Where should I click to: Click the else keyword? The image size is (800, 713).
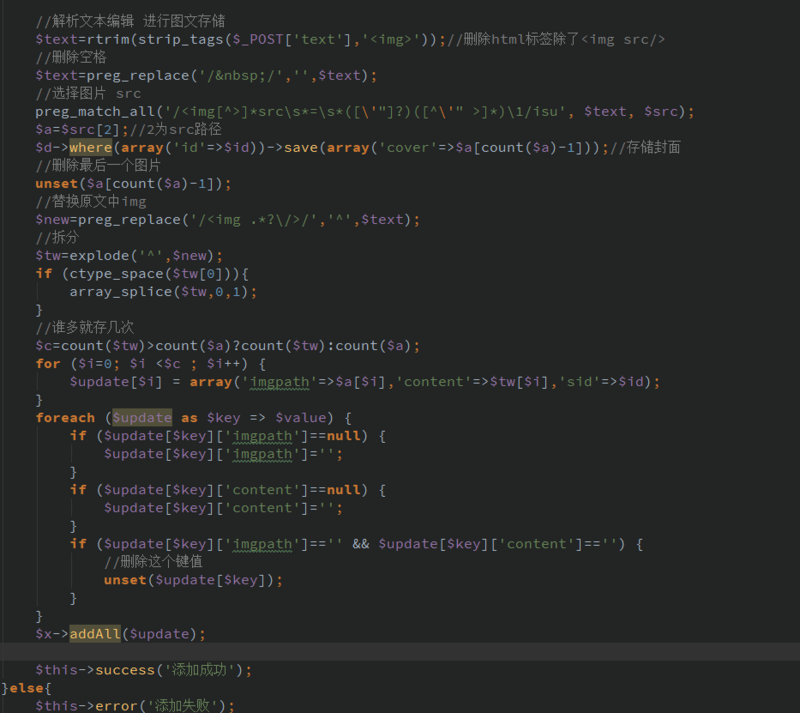point(27,688)
